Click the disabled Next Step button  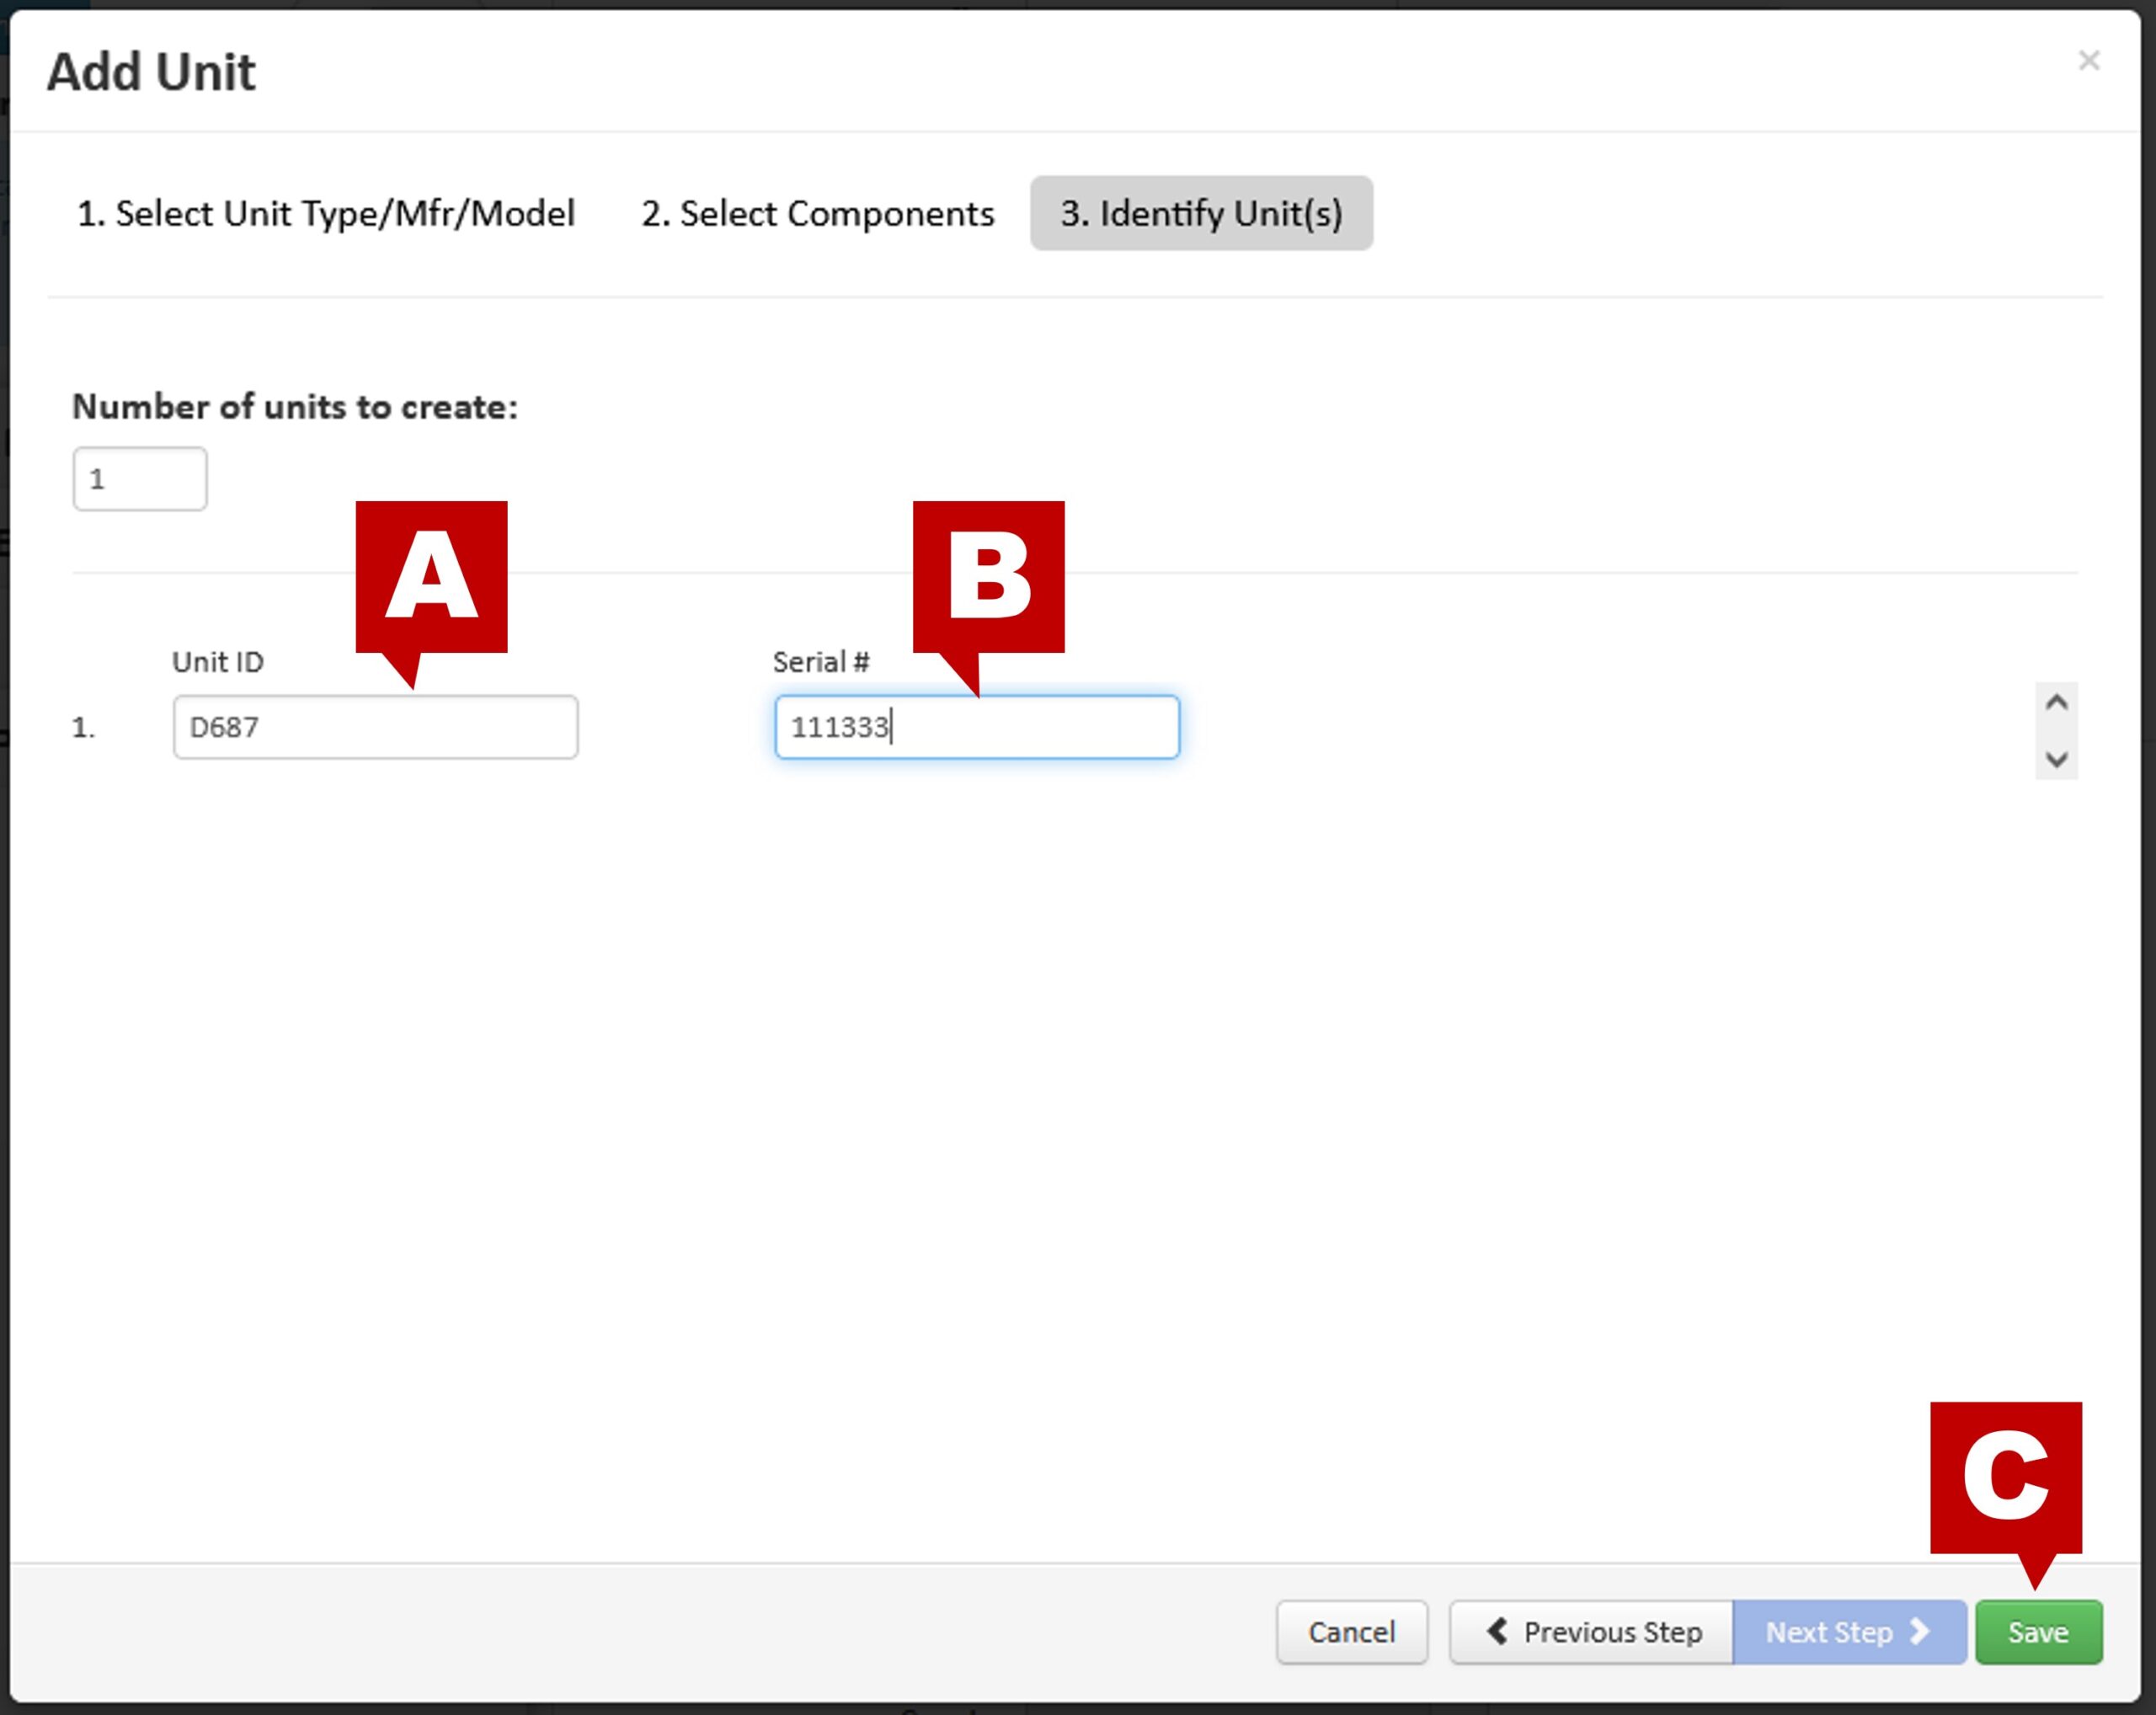(1848, 1632)
